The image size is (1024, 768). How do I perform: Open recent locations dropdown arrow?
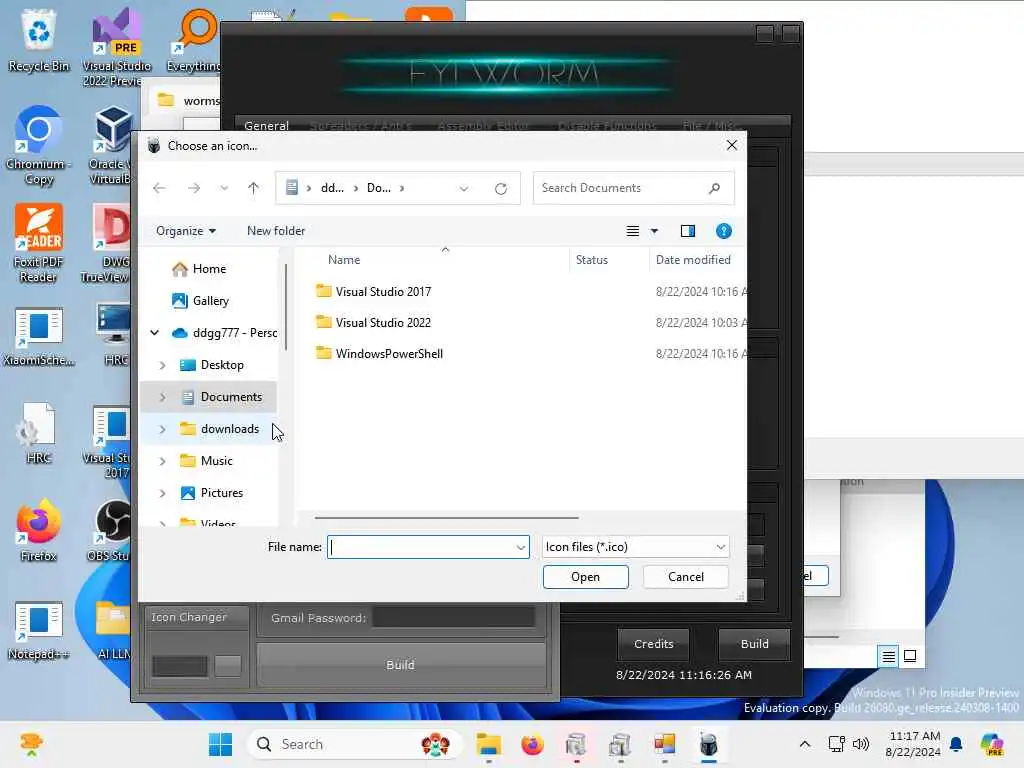click(x=224, y=188)
